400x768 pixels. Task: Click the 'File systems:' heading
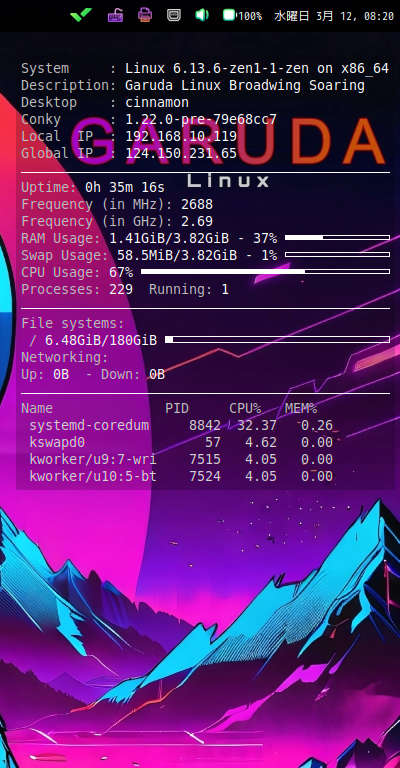point(73,323)
